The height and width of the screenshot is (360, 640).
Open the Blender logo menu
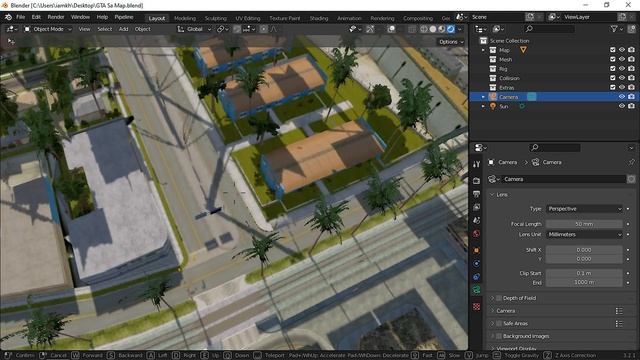[8, 17]
